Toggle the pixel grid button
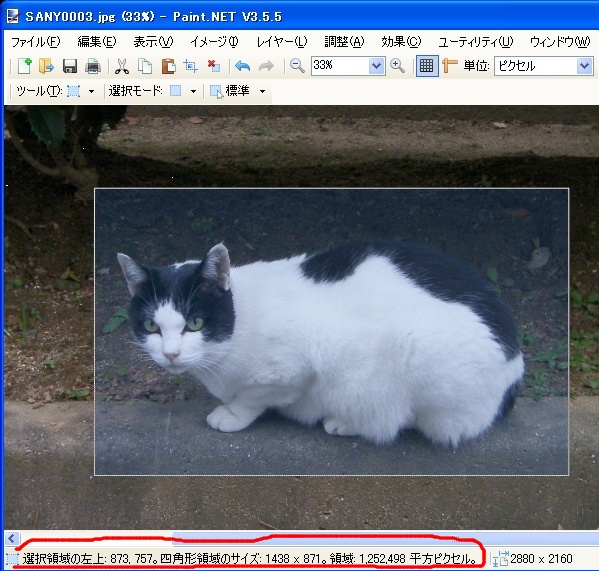Image resolution: width=599 pixels, height=571 pixels. 427,66
